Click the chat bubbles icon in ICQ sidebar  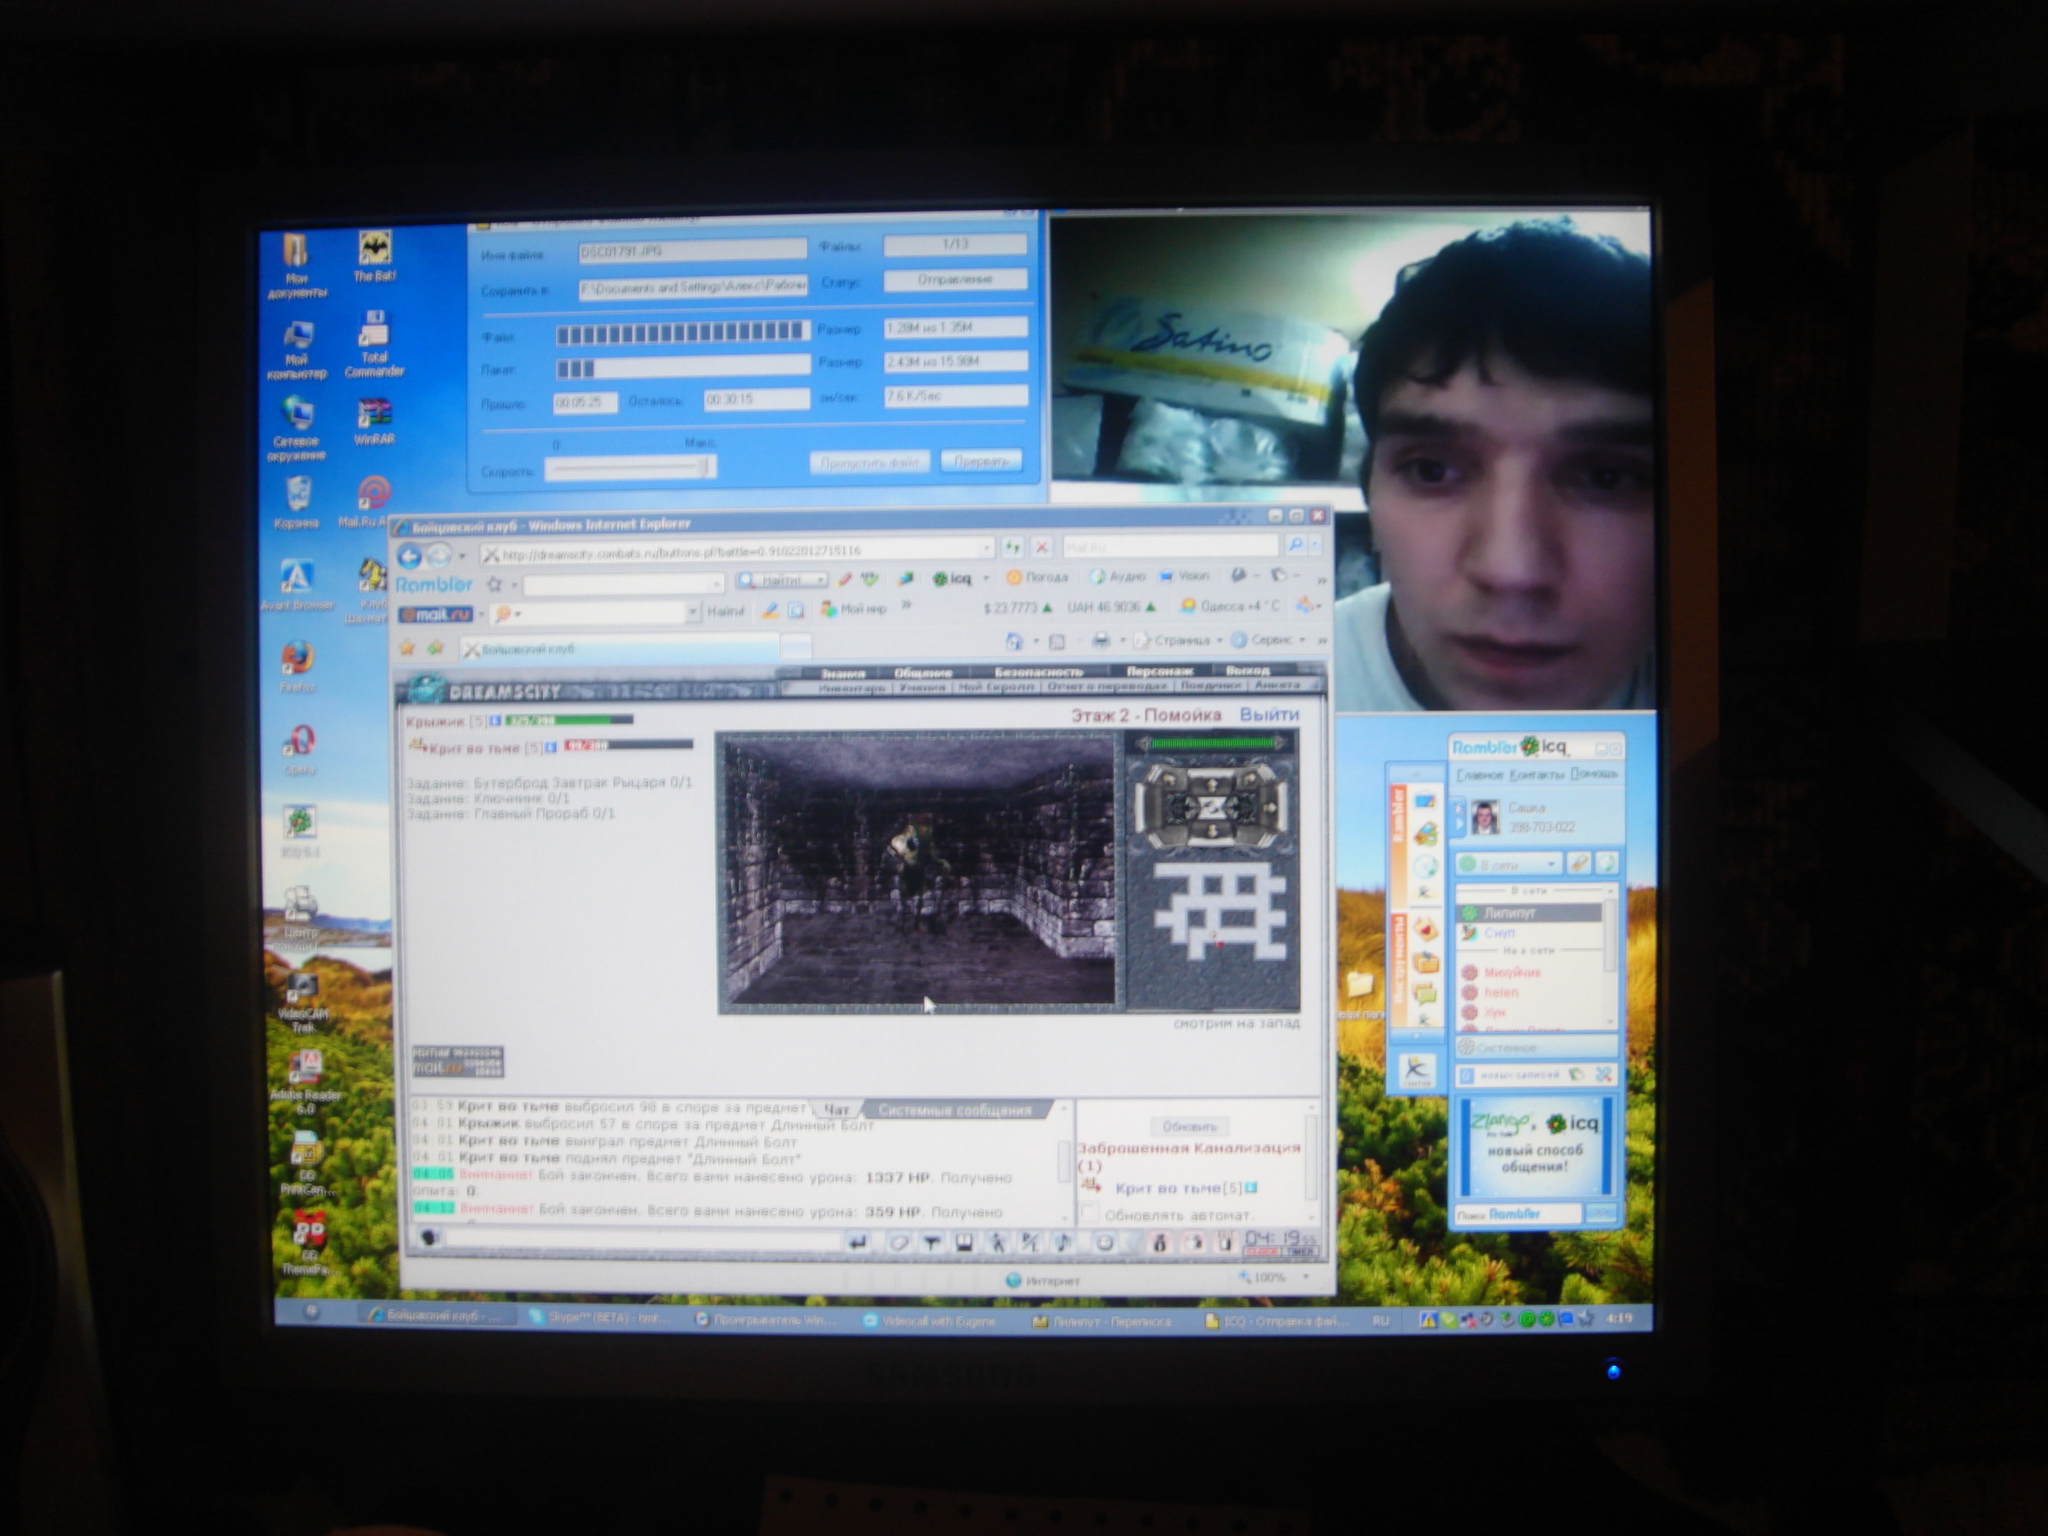1425,993
